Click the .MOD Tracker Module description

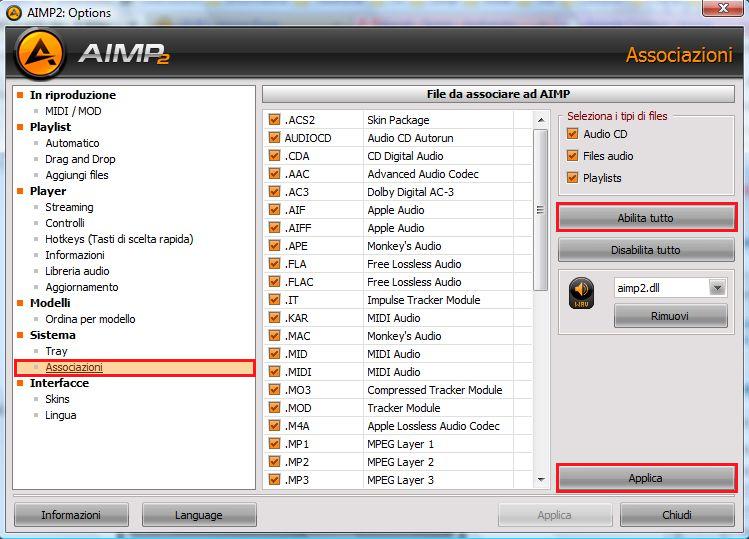point(404,408)
